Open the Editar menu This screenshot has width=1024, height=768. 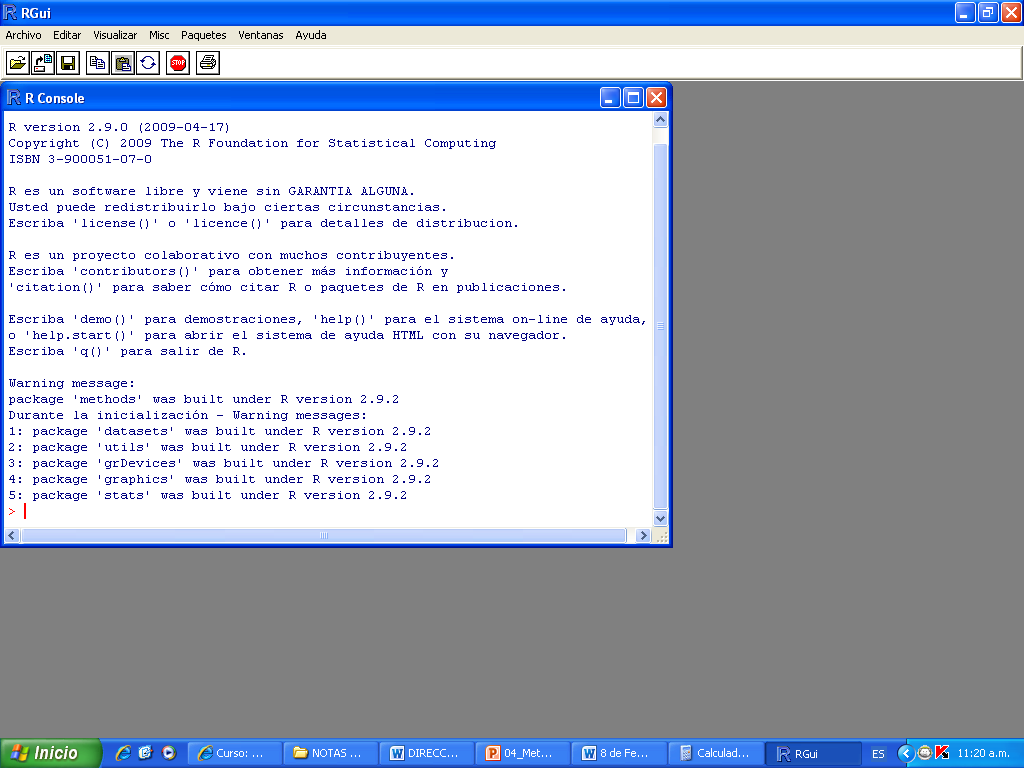pyautogui.click(x=67, y=35)
